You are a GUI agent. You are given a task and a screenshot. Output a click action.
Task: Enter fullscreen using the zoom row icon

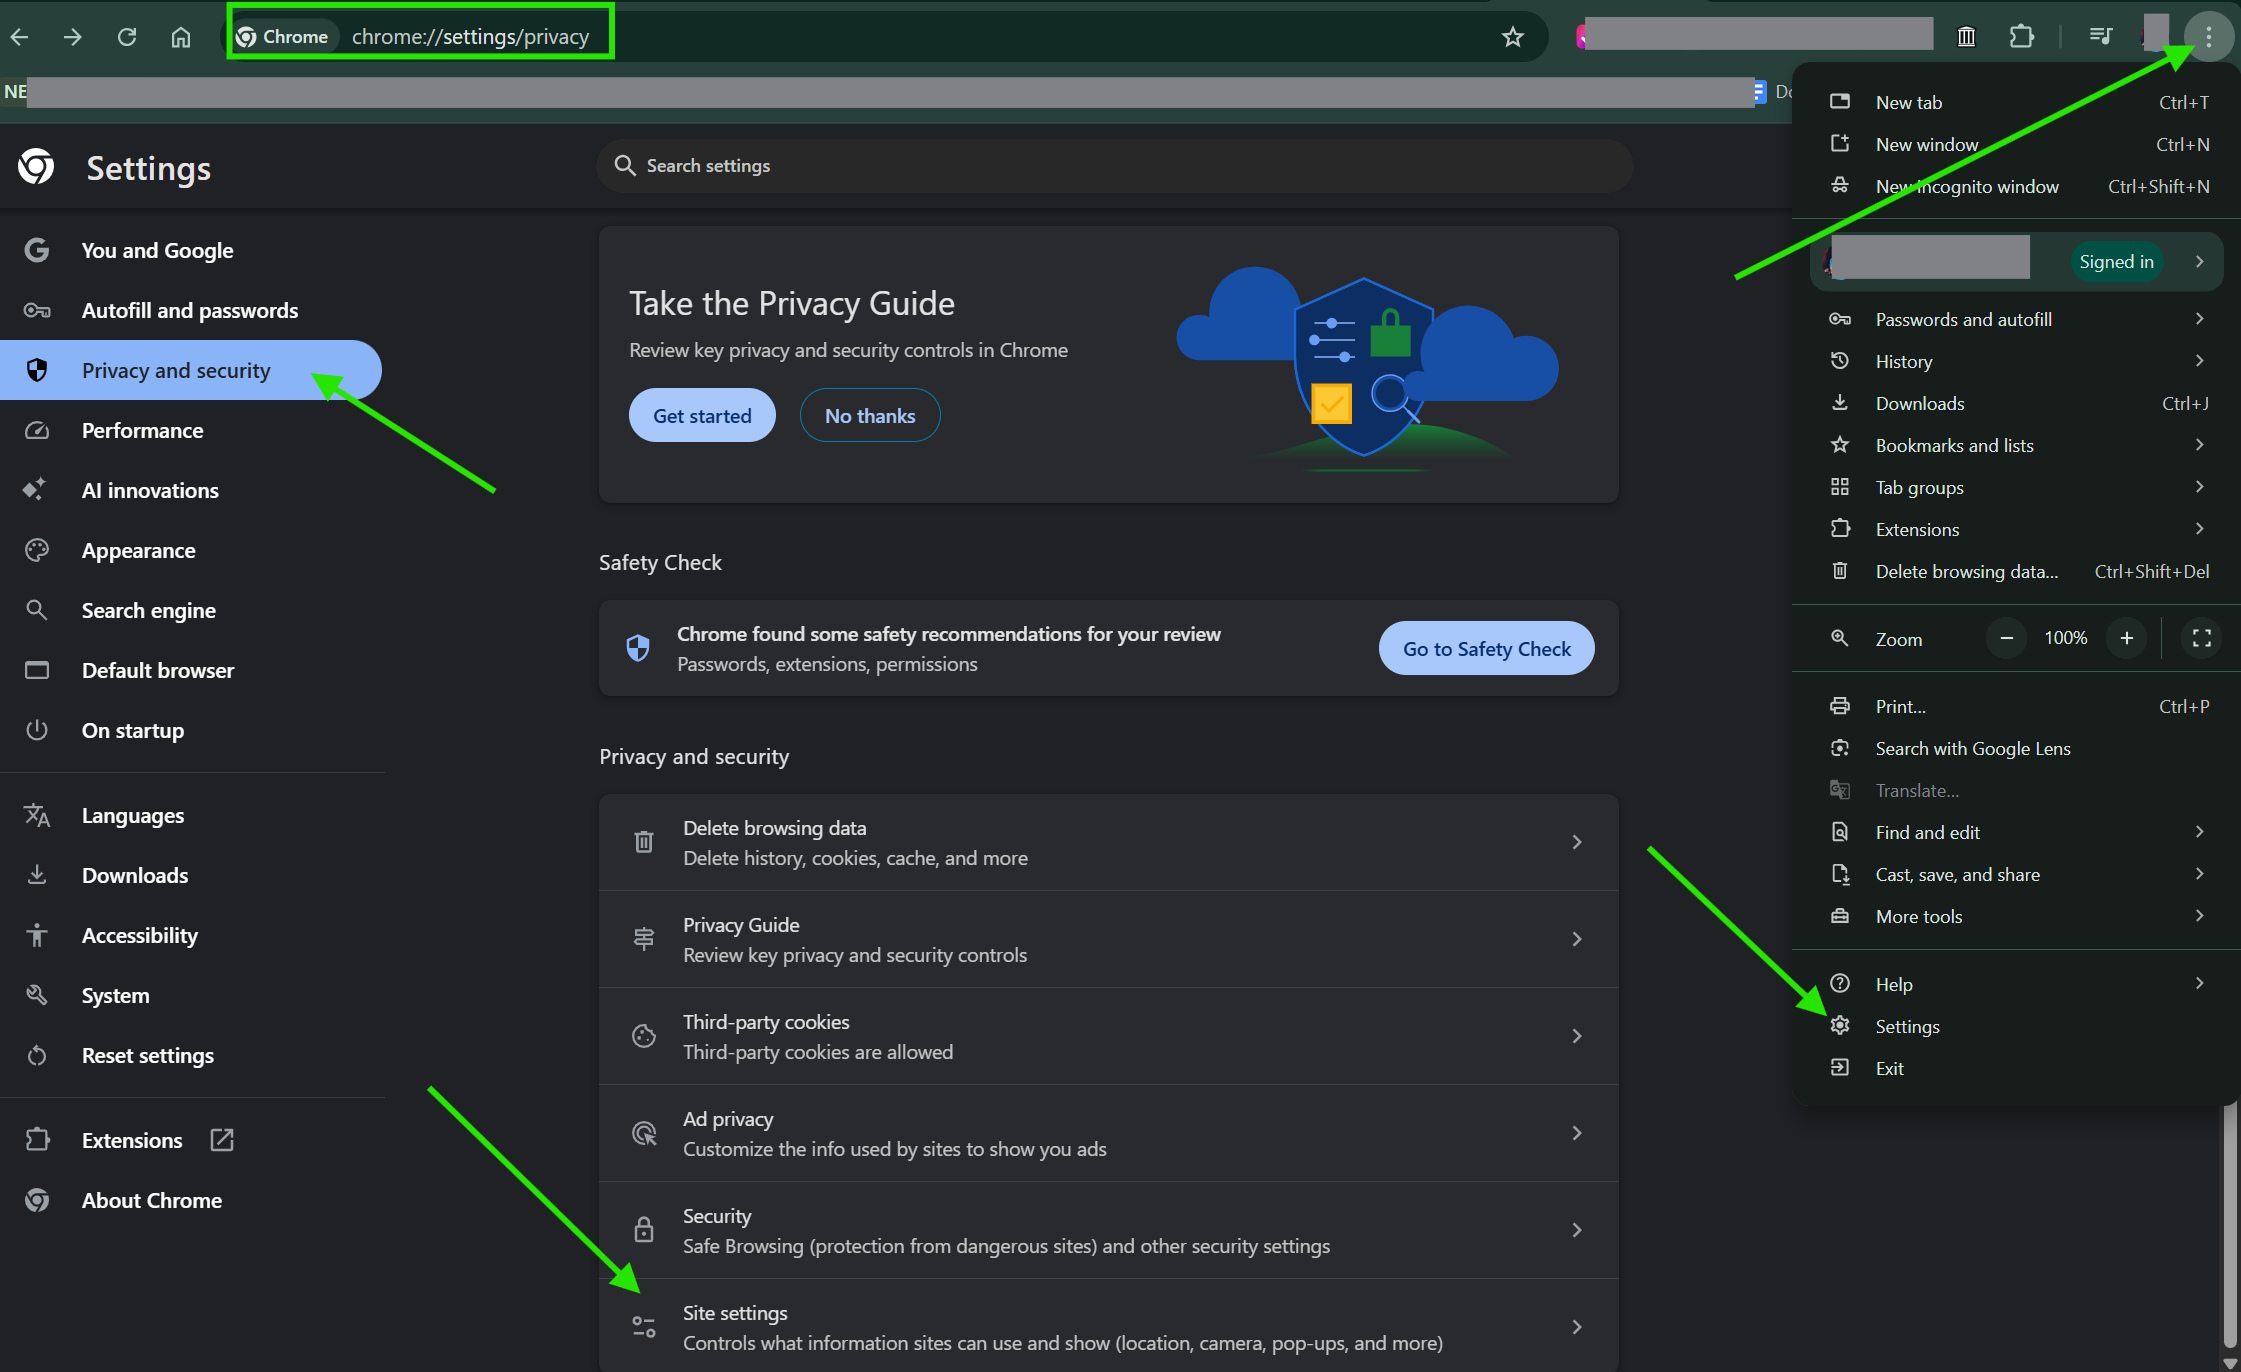(x=2201, y=638)
